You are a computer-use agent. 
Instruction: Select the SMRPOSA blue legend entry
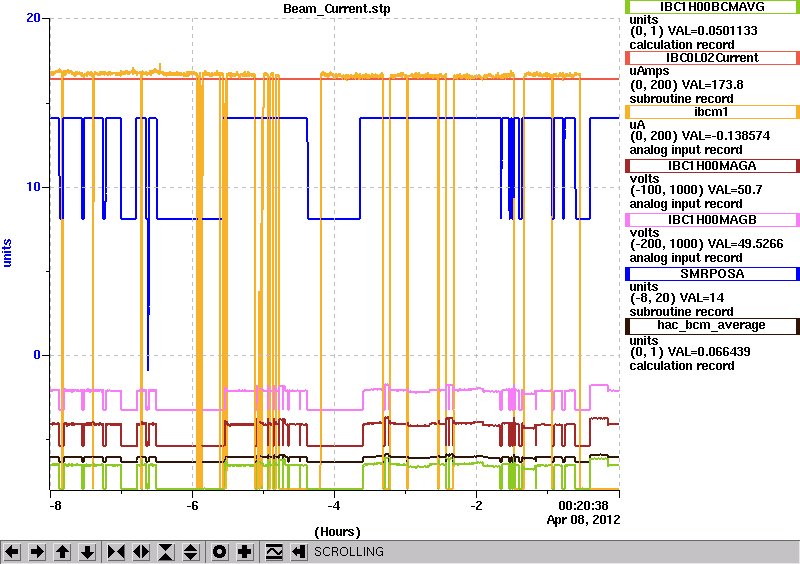point(712,274)
